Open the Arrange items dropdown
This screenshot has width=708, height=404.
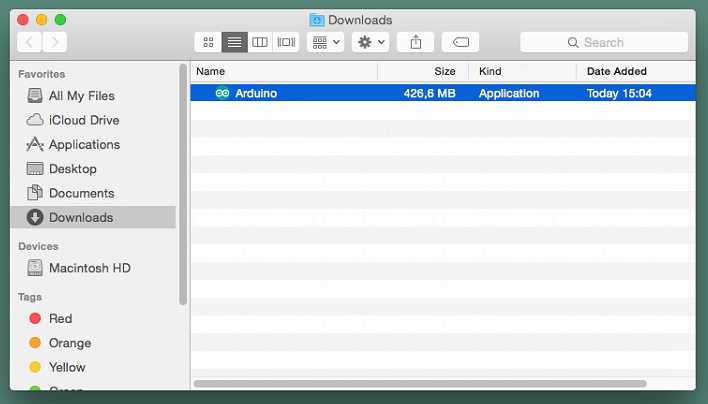tap(326, 42)
